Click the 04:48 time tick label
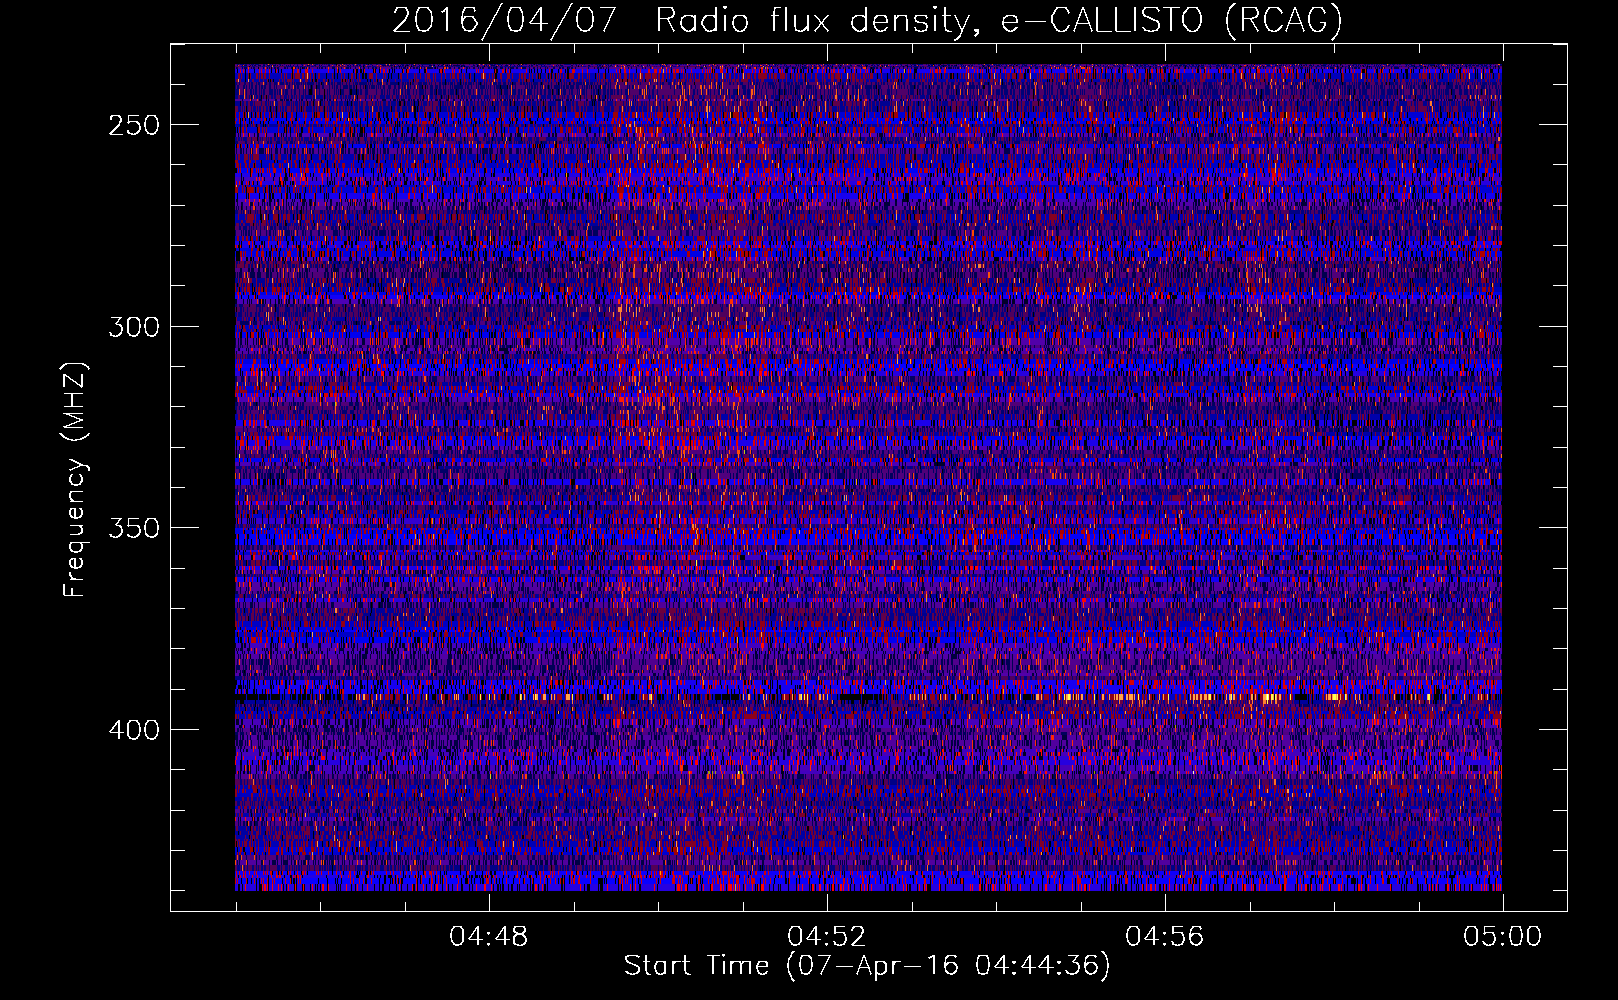Image resolution: width=1618 pixels, height=1000 pixels. pos(489,937)
